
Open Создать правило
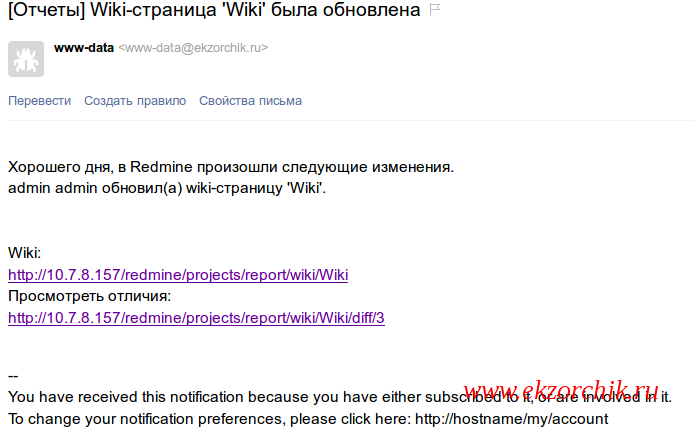[x=135, y=101]
